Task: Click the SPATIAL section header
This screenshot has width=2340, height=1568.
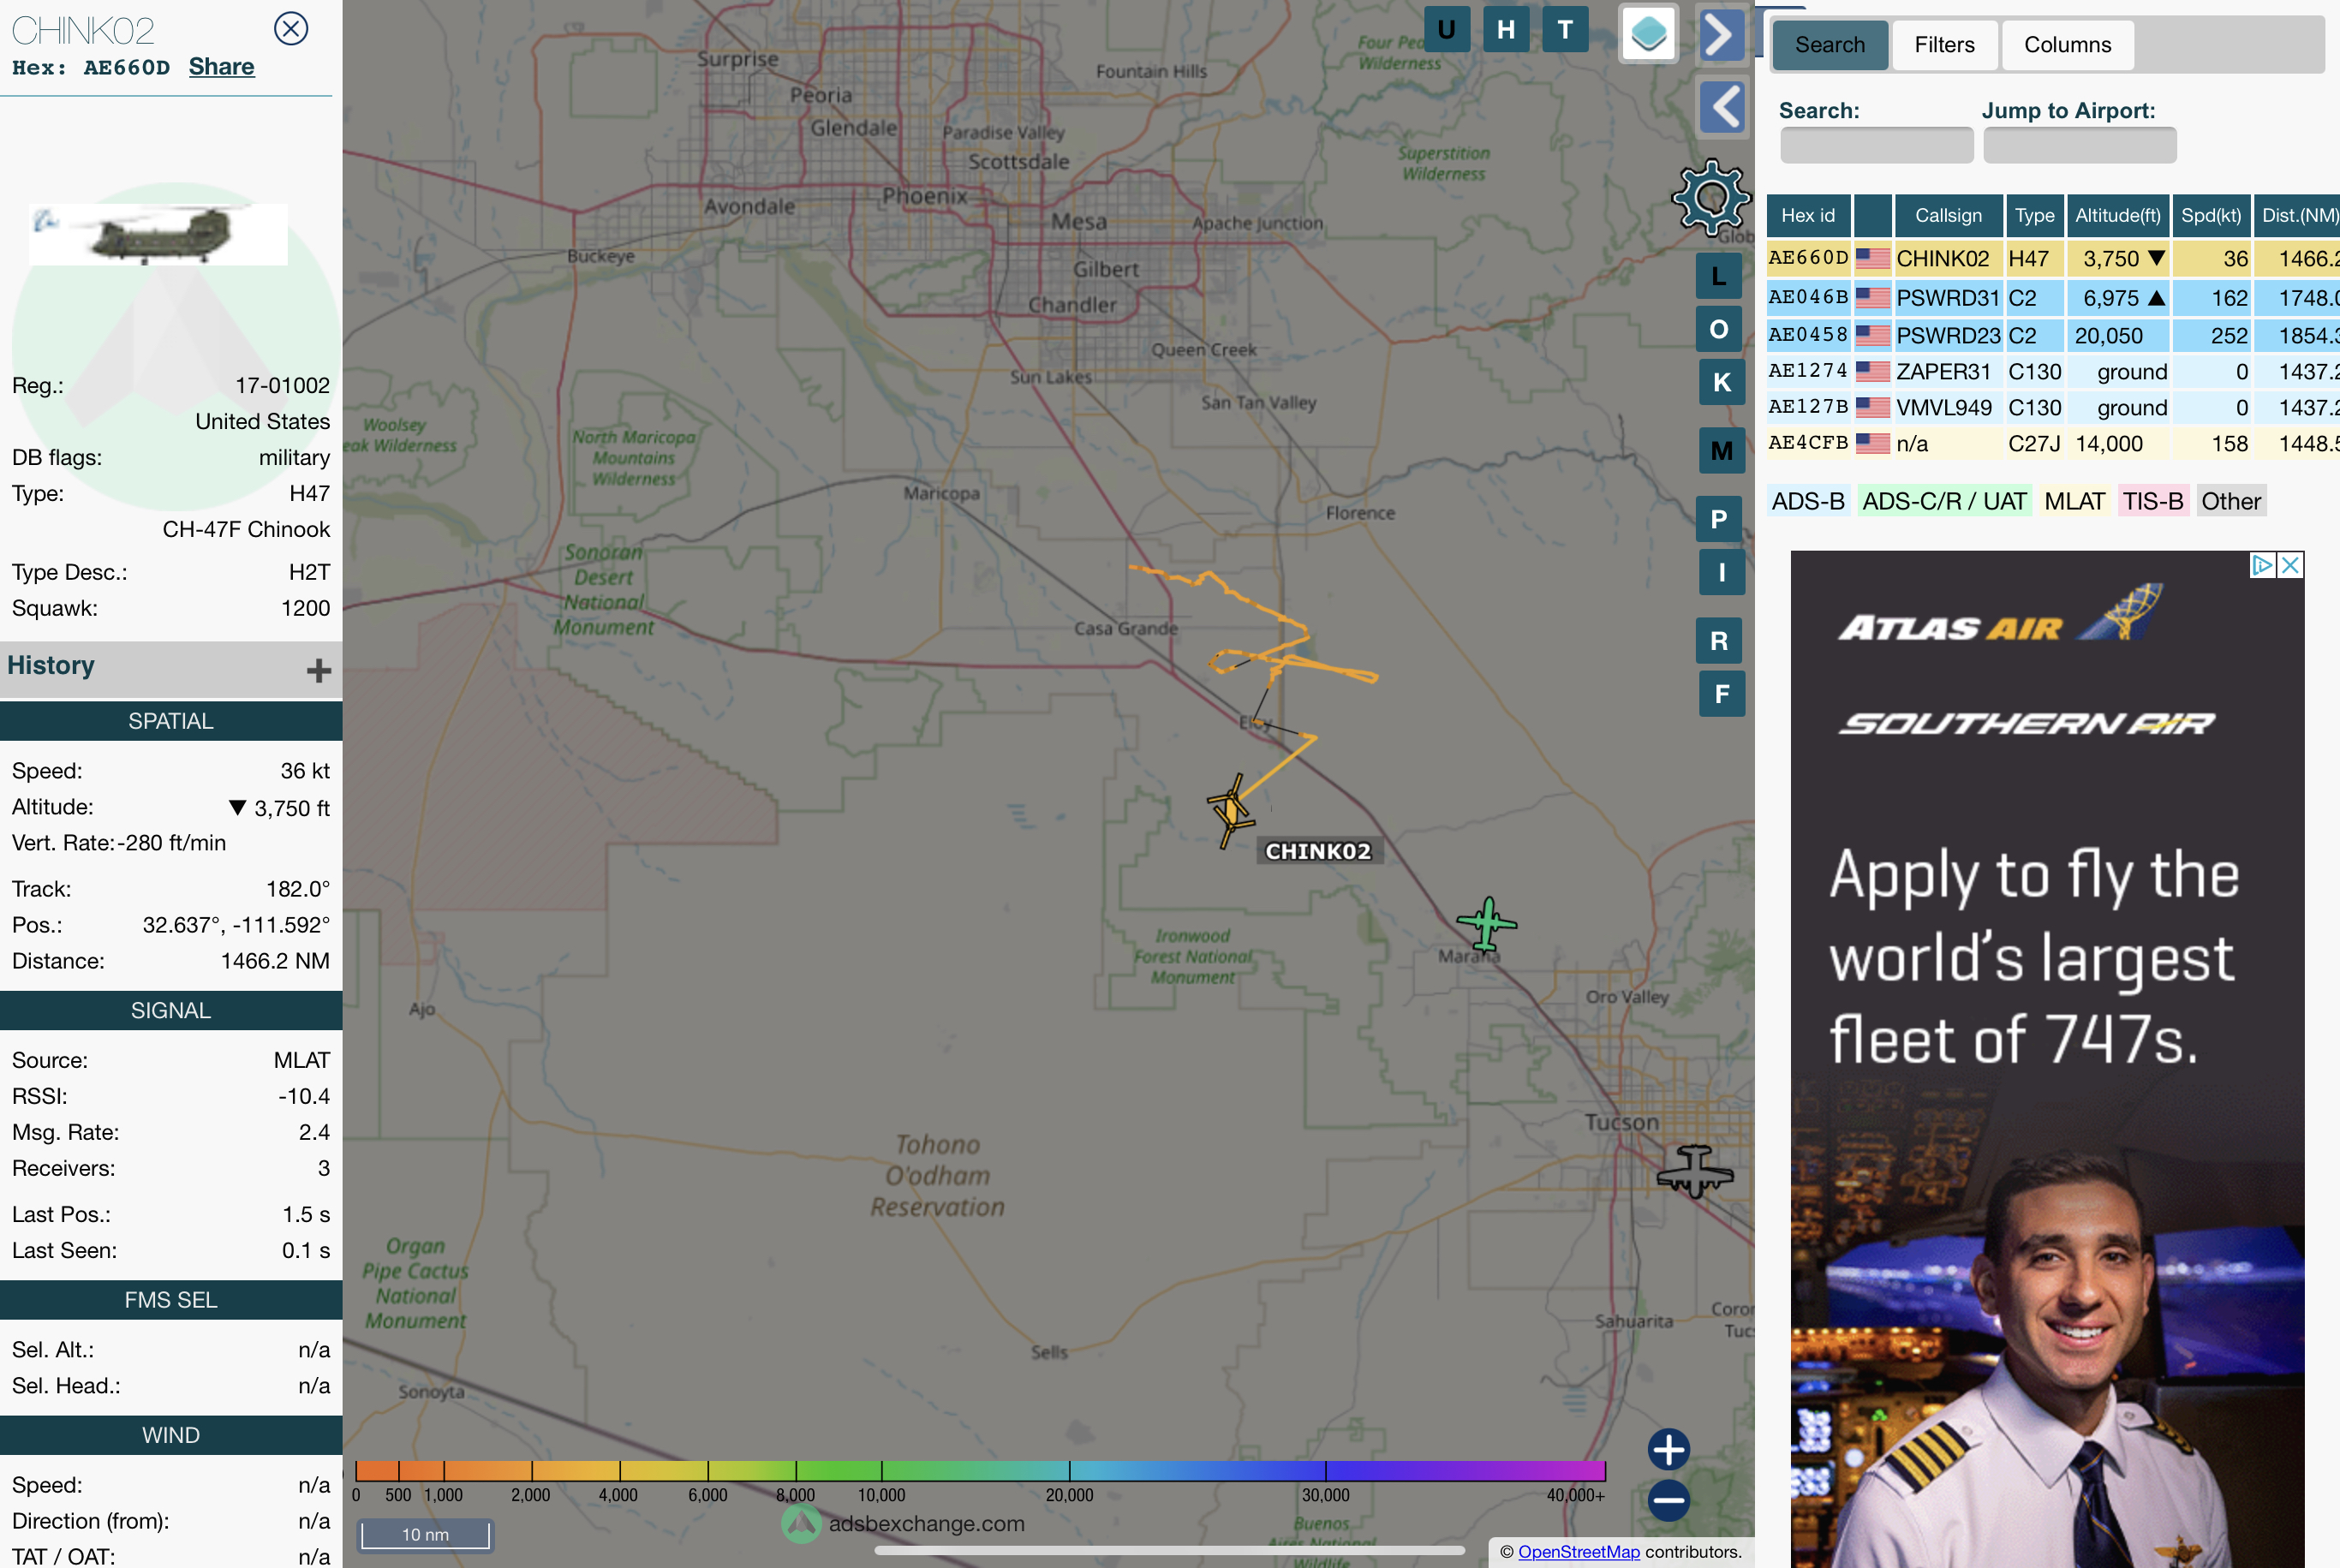Action: point(171,721)
